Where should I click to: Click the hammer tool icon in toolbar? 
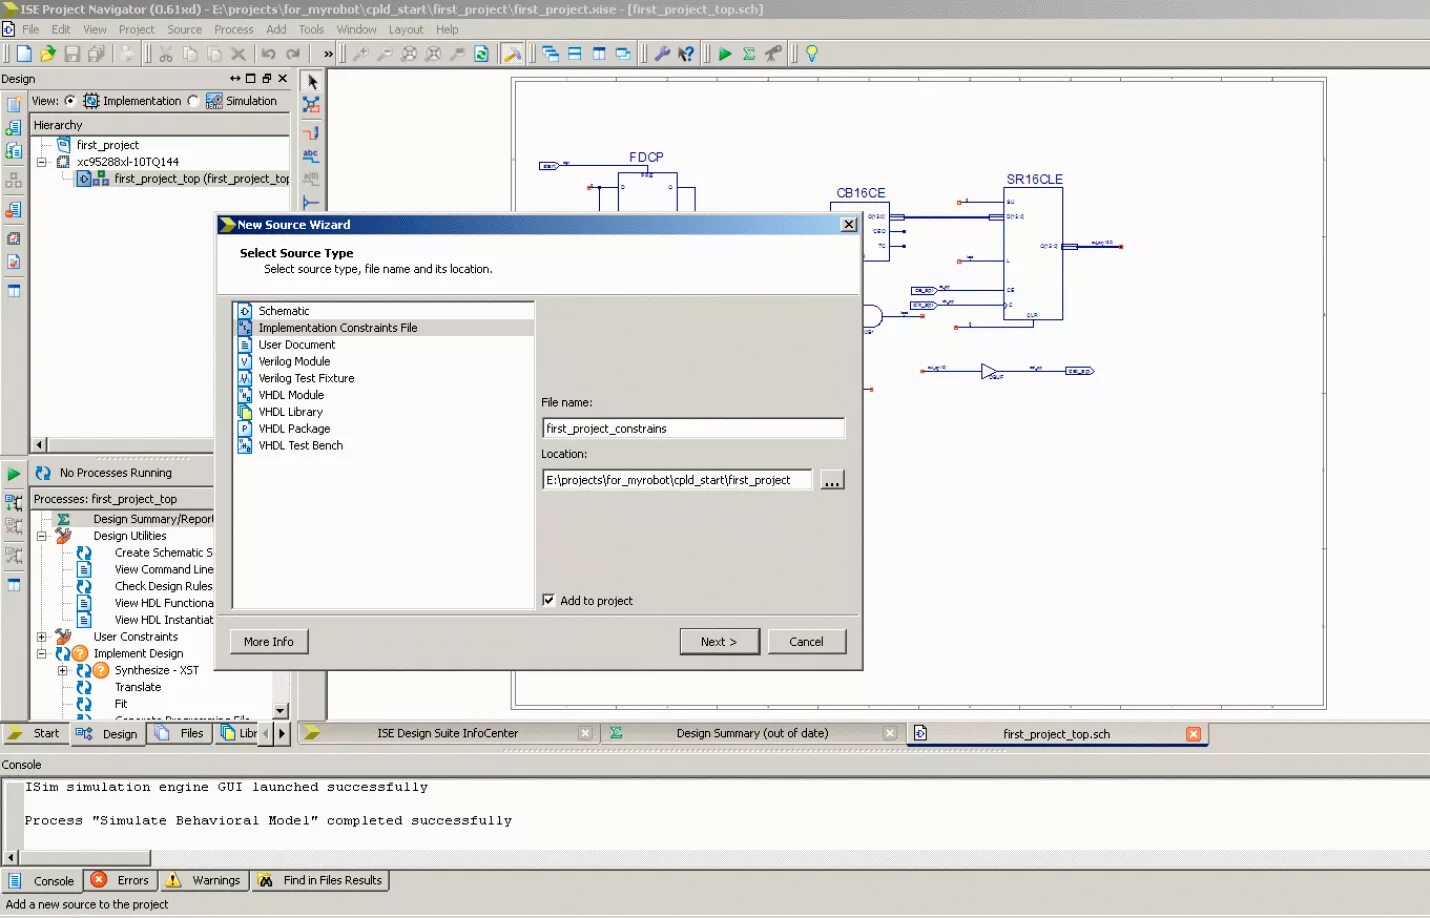coord(512,54)
